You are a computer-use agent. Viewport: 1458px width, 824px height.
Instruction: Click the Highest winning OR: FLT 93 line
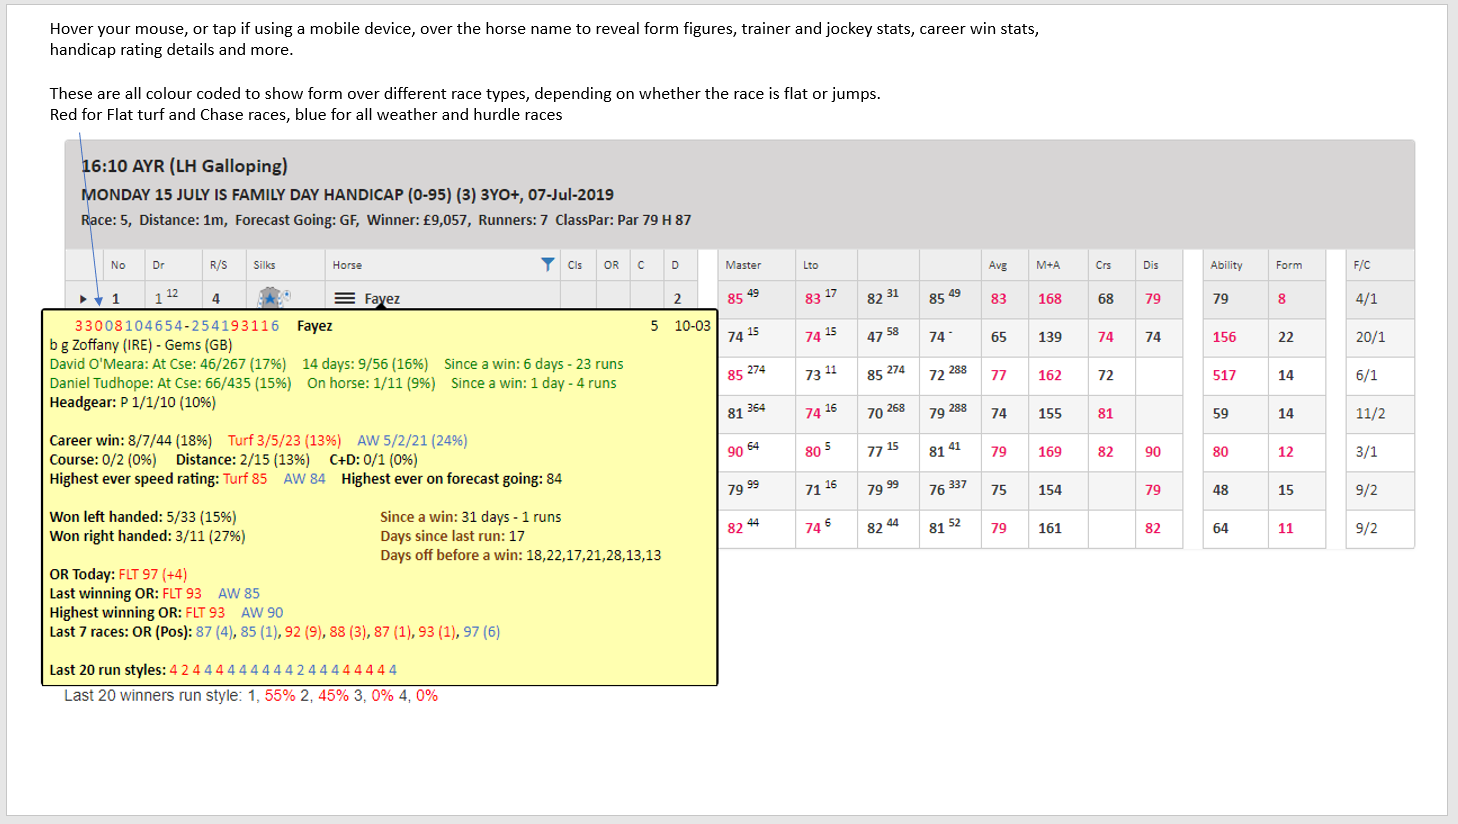point(167,612)
